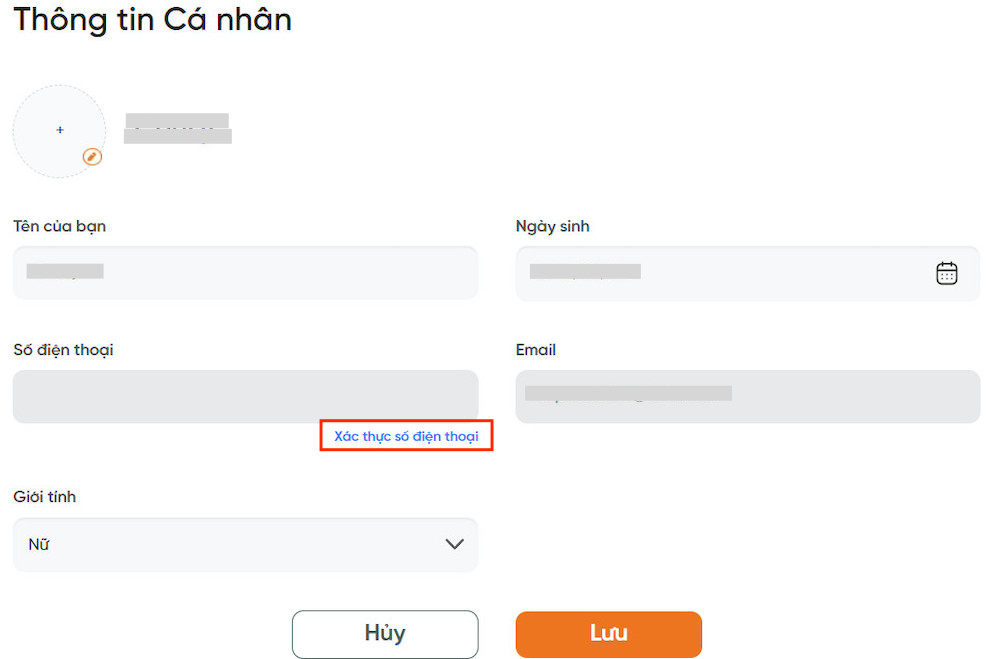Click the Xác thực số điện thoại link
This screenshot has height=659, width=1000.
pos(406,436)
